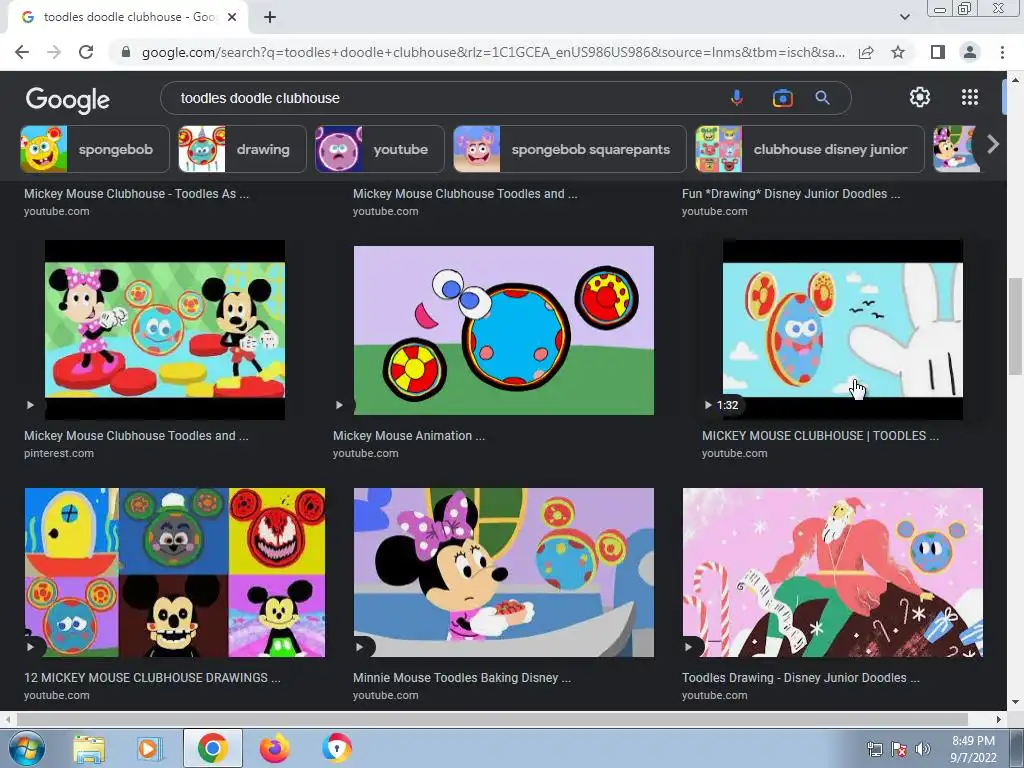Click the vertical scrollbar down arrow
The height and width of the screenshot is (768, 1024).
(x=1015, y=702)
